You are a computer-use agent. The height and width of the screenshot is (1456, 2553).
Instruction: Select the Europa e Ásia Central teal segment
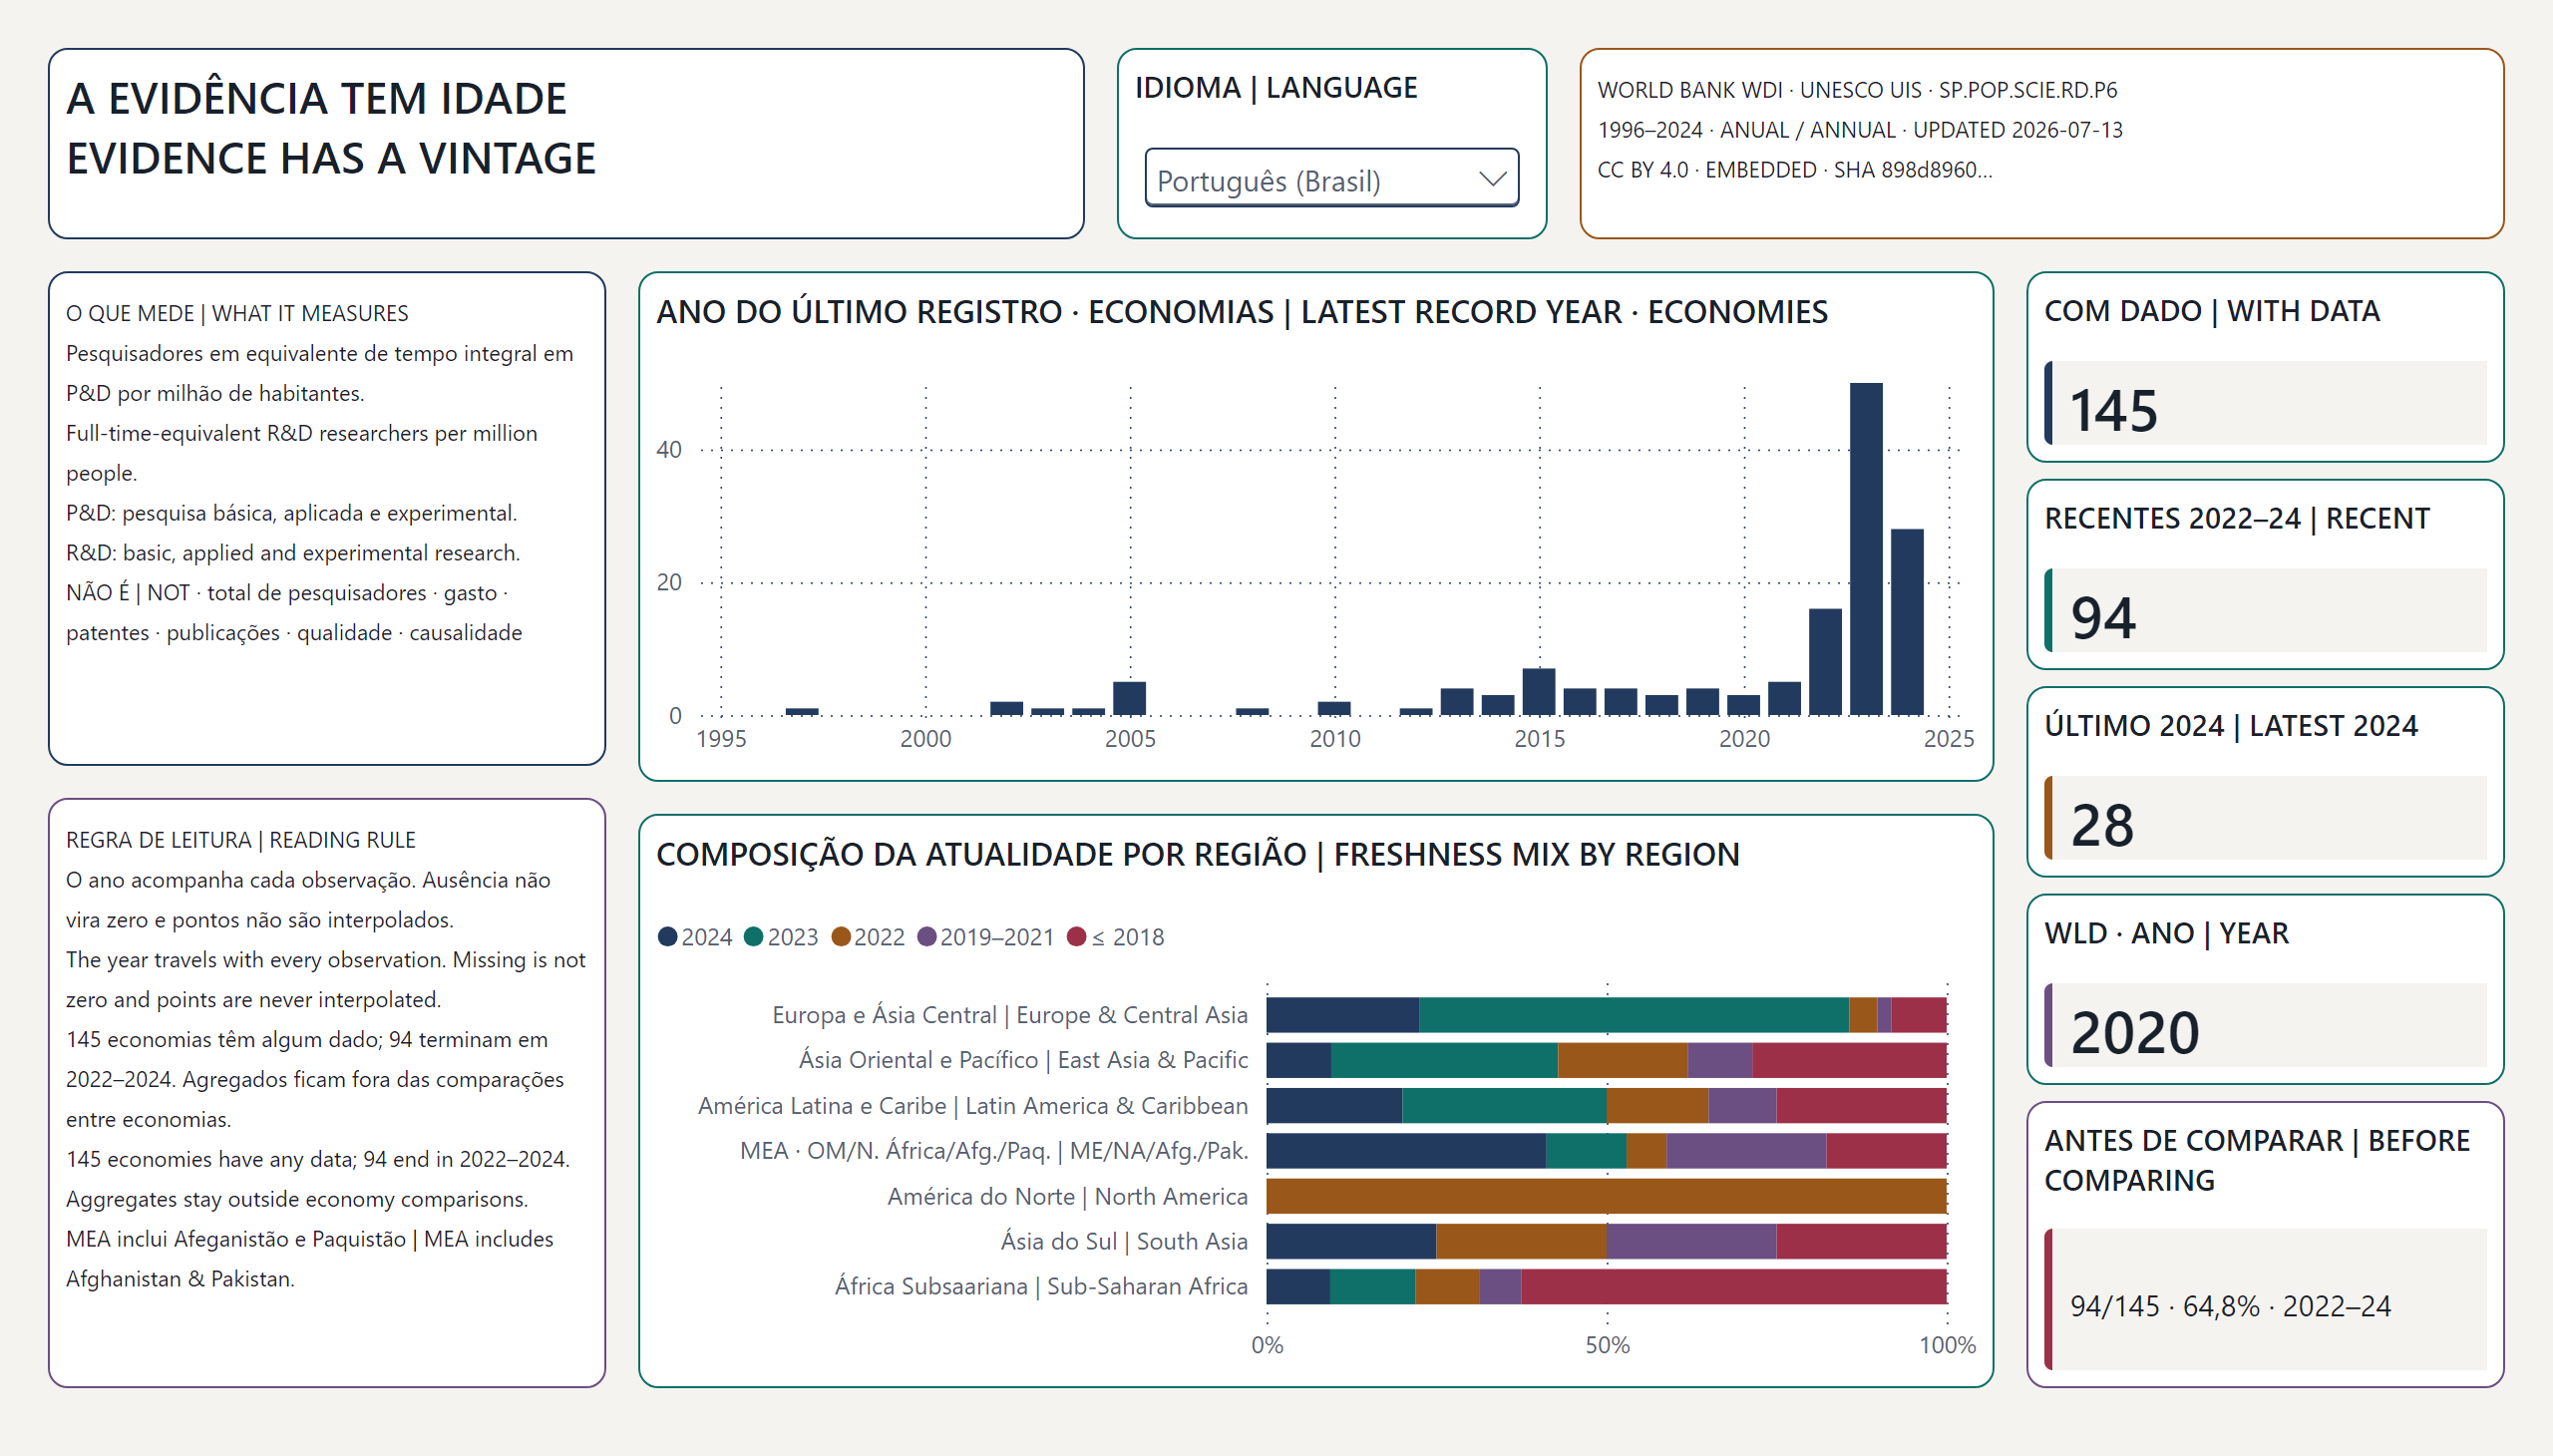point(1634,1015)
